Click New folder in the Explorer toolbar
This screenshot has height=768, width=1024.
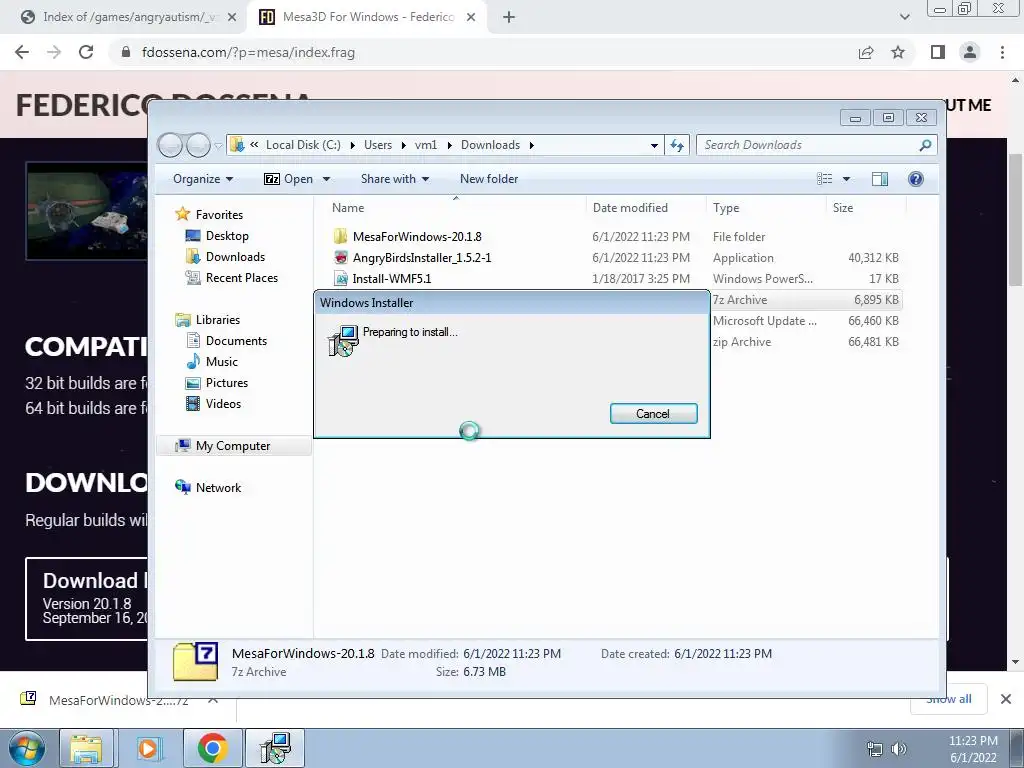488,179
